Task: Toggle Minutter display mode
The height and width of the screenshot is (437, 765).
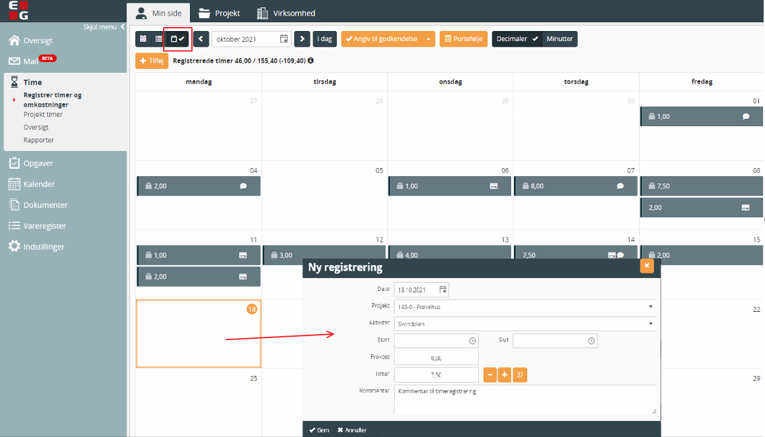Action: pos(559,39)
